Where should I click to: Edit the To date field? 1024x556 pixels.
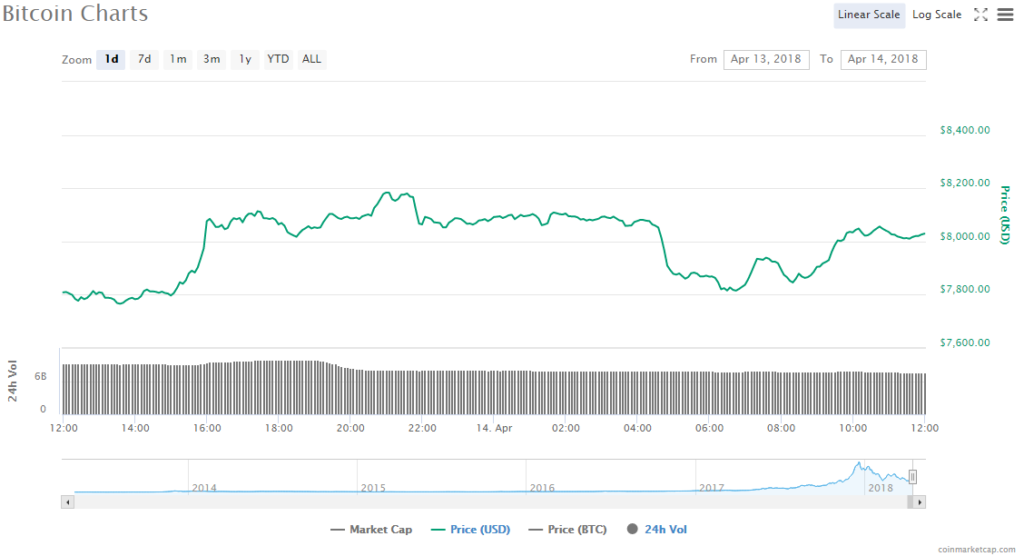(x=883, y=59)
